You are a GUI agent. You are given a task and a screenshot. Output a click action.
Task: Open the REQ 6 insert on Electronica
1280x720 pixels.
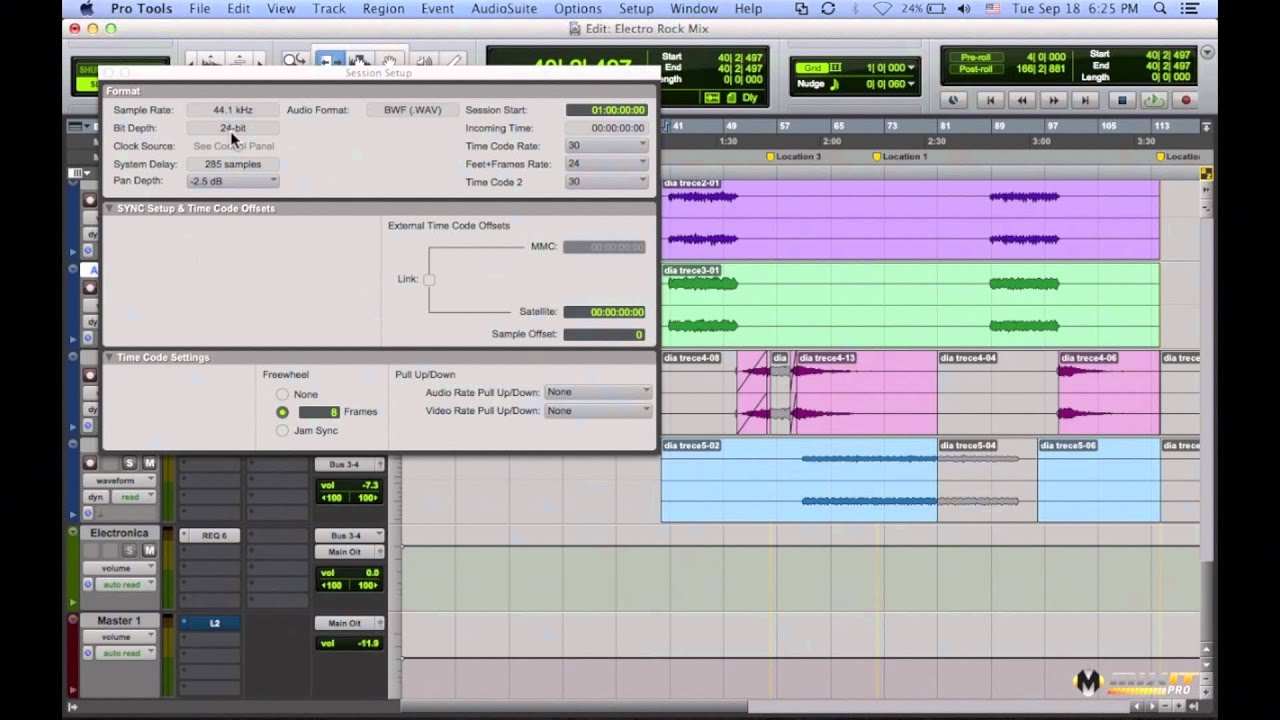[213, 536]
